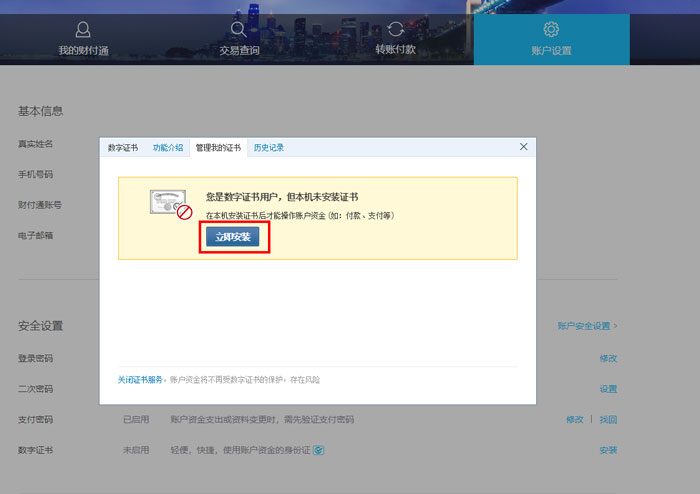The height and width of the screenshot is (494, 700).
Task: Click 修改 link for 登录密码
Action: click(x=608, y=358)
